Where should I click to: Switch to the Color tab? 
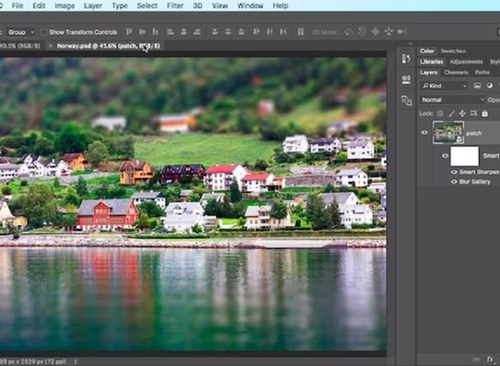[x=427, y=51]
